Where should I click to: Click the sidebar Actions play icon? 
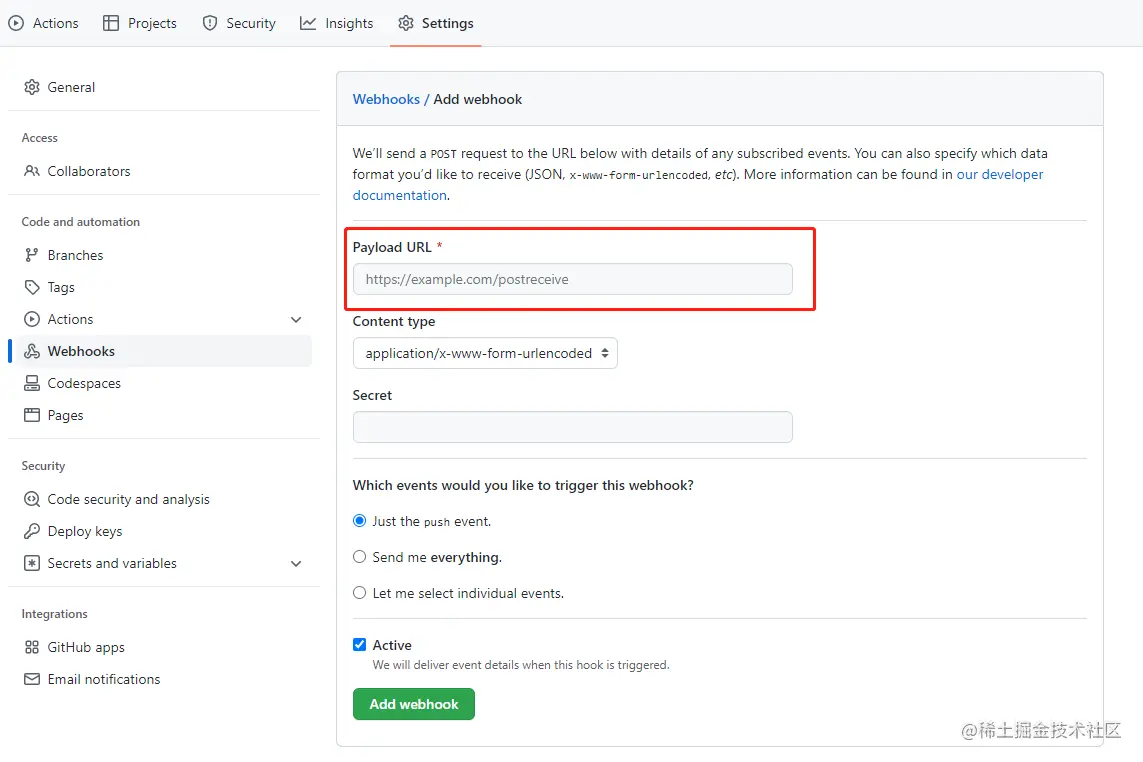tap(32, 319)
